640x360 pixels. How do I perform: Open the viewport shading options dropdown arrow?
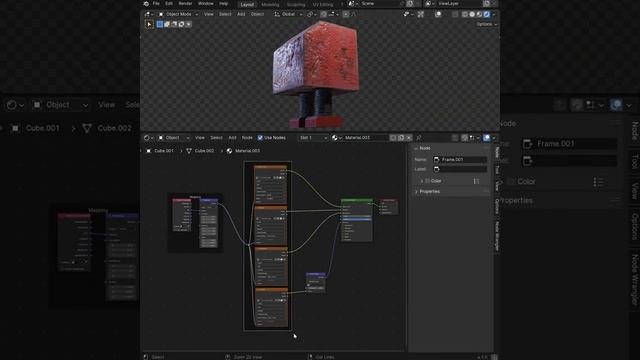coord(494,14)
